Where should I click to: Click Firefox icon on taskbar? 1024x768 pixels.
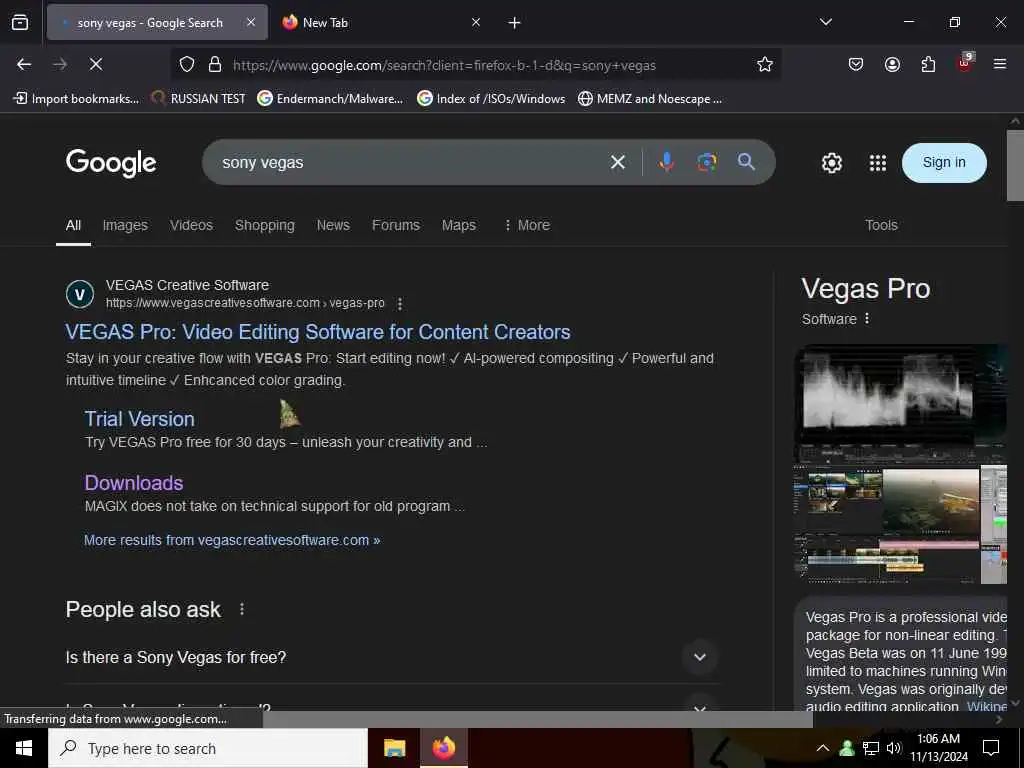pos(444,748)
